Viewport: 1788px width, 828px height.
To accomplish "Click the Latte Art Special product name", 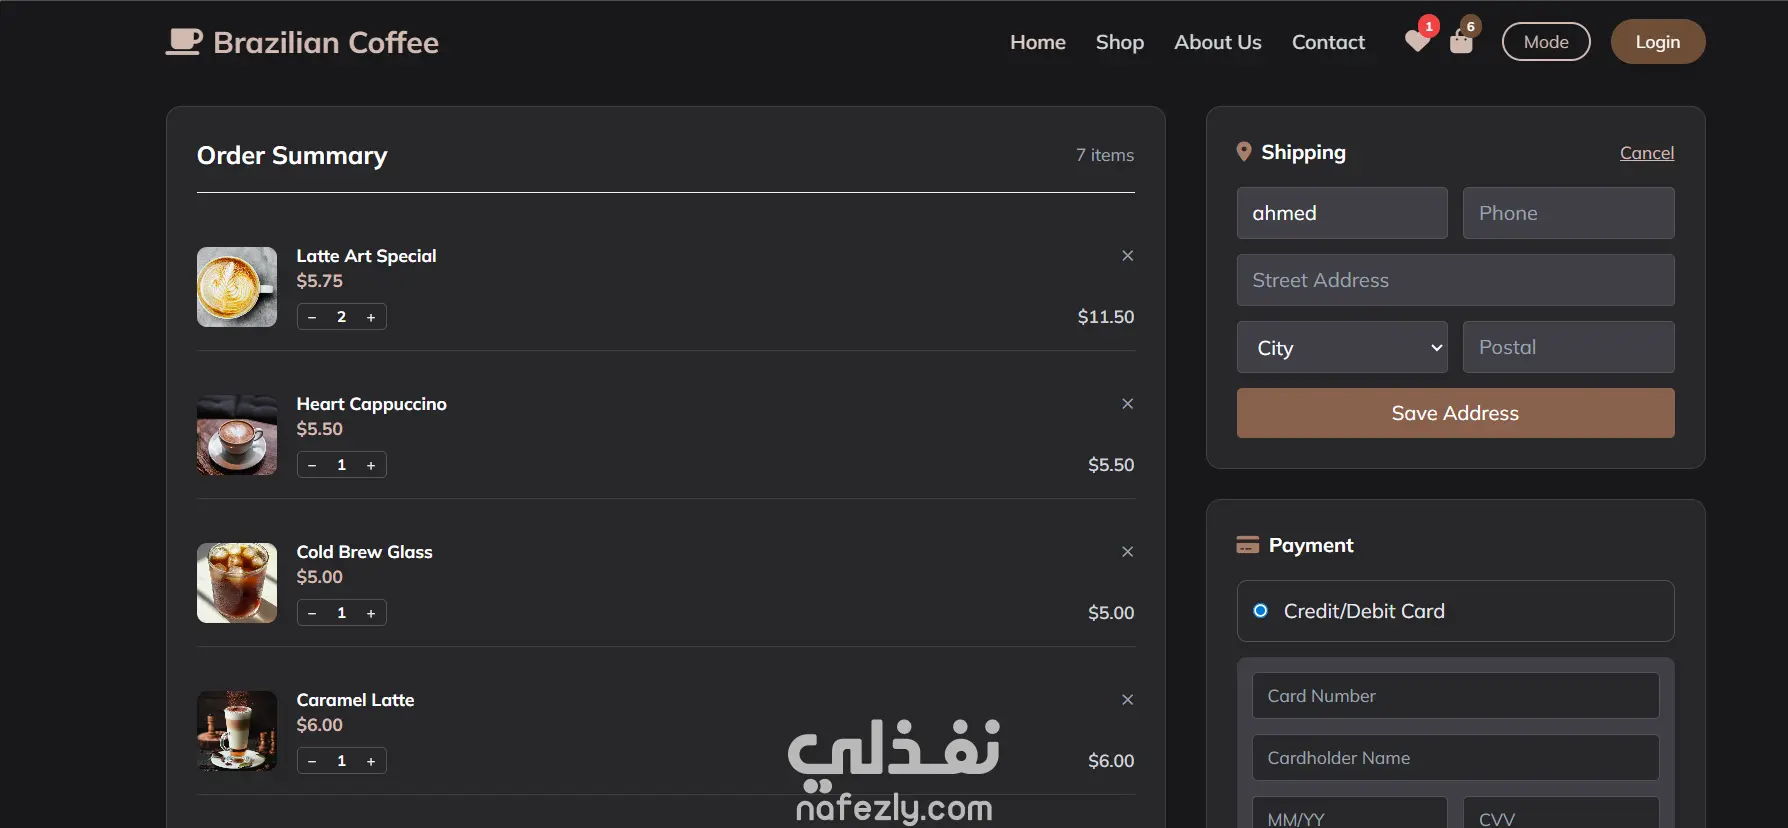I will [x=366, y=256].
